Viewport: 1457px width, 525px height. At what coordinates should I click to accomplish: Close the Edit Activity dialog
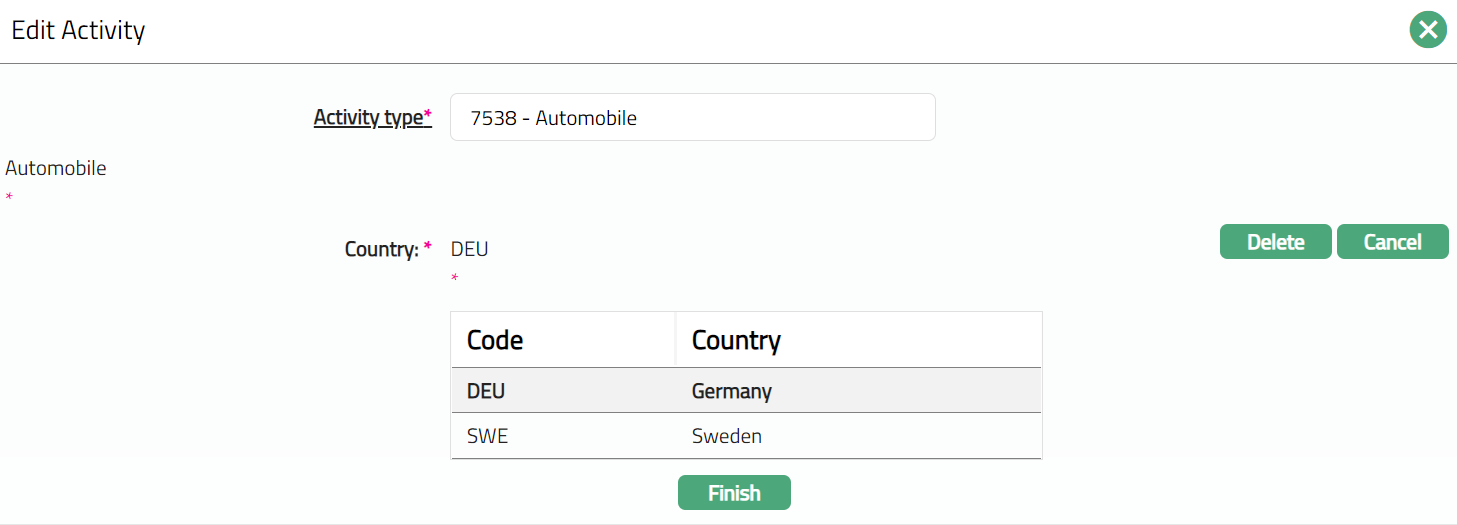point(1428,31)
